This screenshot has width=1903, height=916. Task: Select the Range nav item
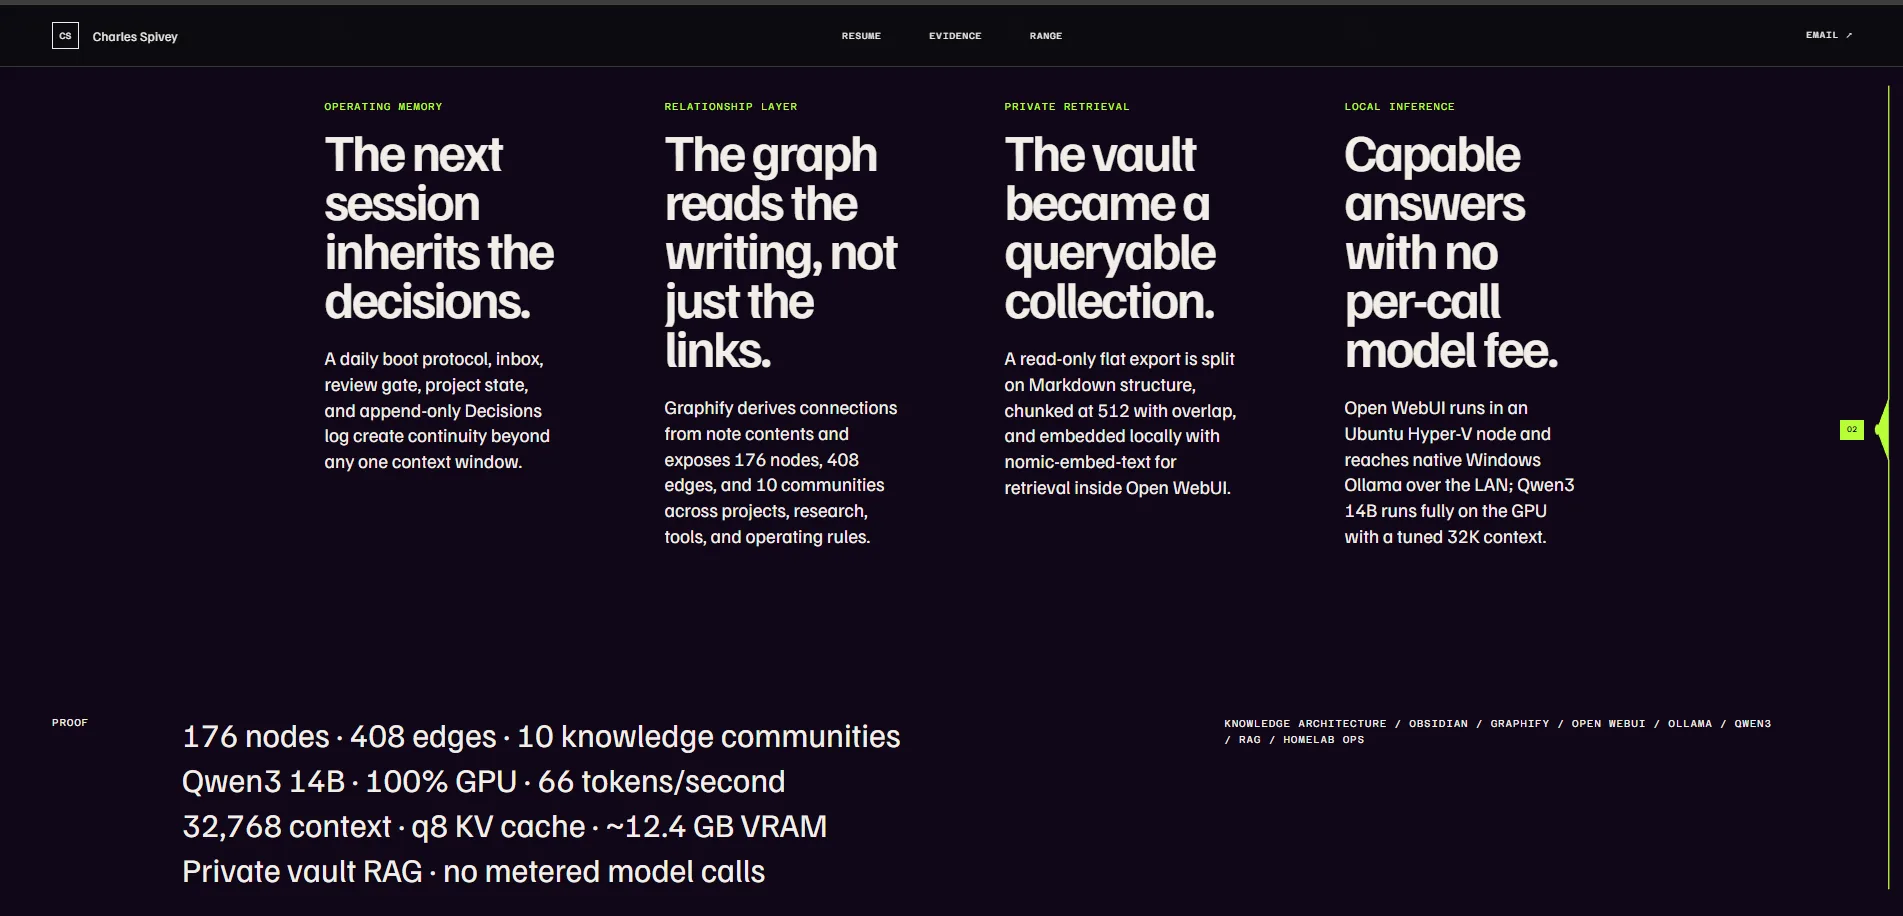[x=1046, y=36]
